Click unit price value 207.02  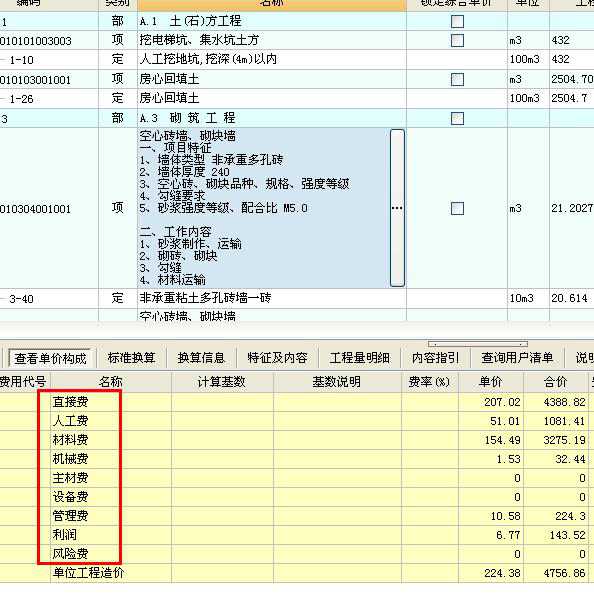(502, 402)
